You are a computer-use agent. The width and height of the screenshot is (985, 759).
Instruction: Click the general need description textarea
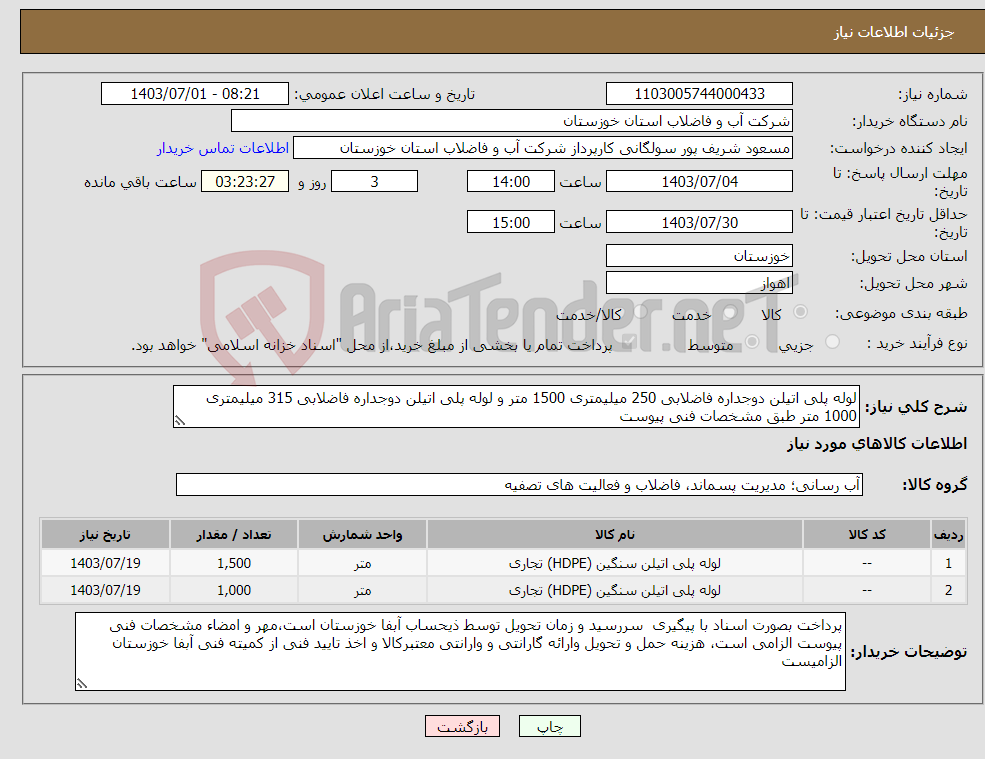coord(516,407)
